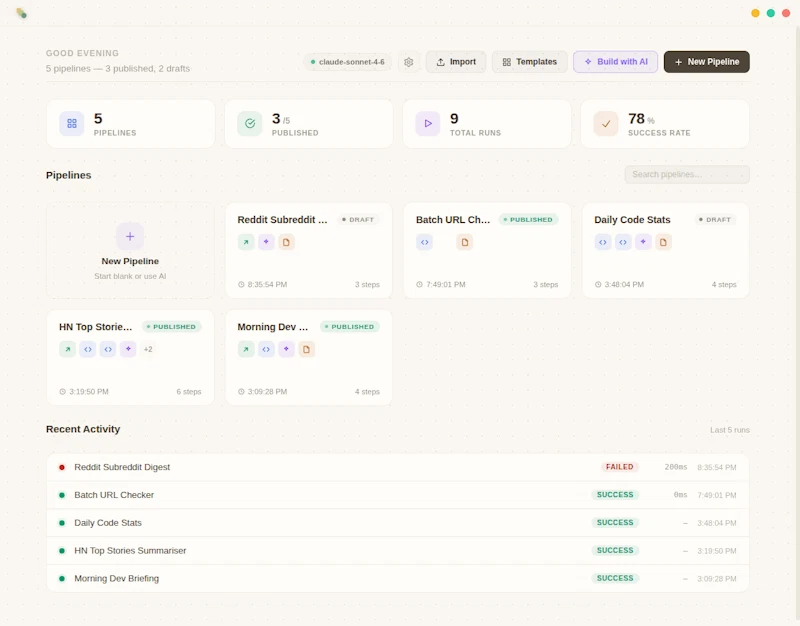This screenshot has width=800, height=626.
Task: Click the dark New Pipeline button
Action: click(x=707, y=62)
